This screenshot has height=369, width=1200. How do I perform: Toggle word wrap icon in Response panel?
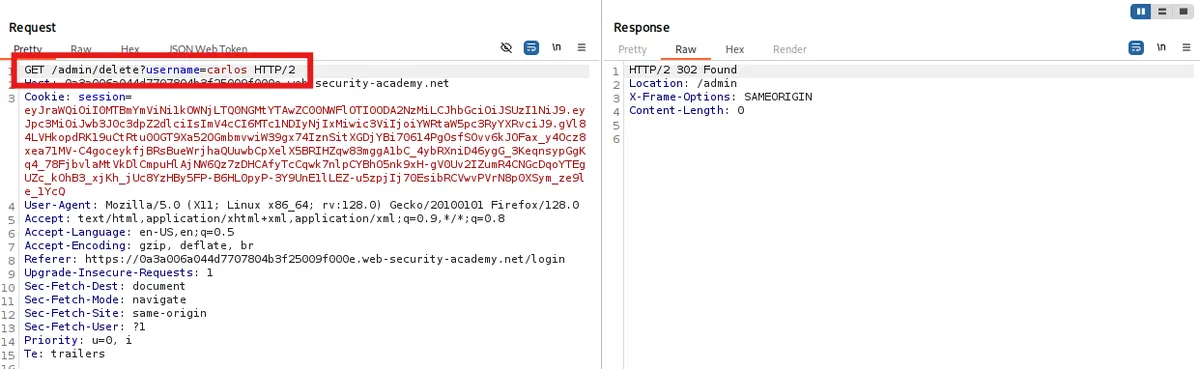click(1136, 47)
